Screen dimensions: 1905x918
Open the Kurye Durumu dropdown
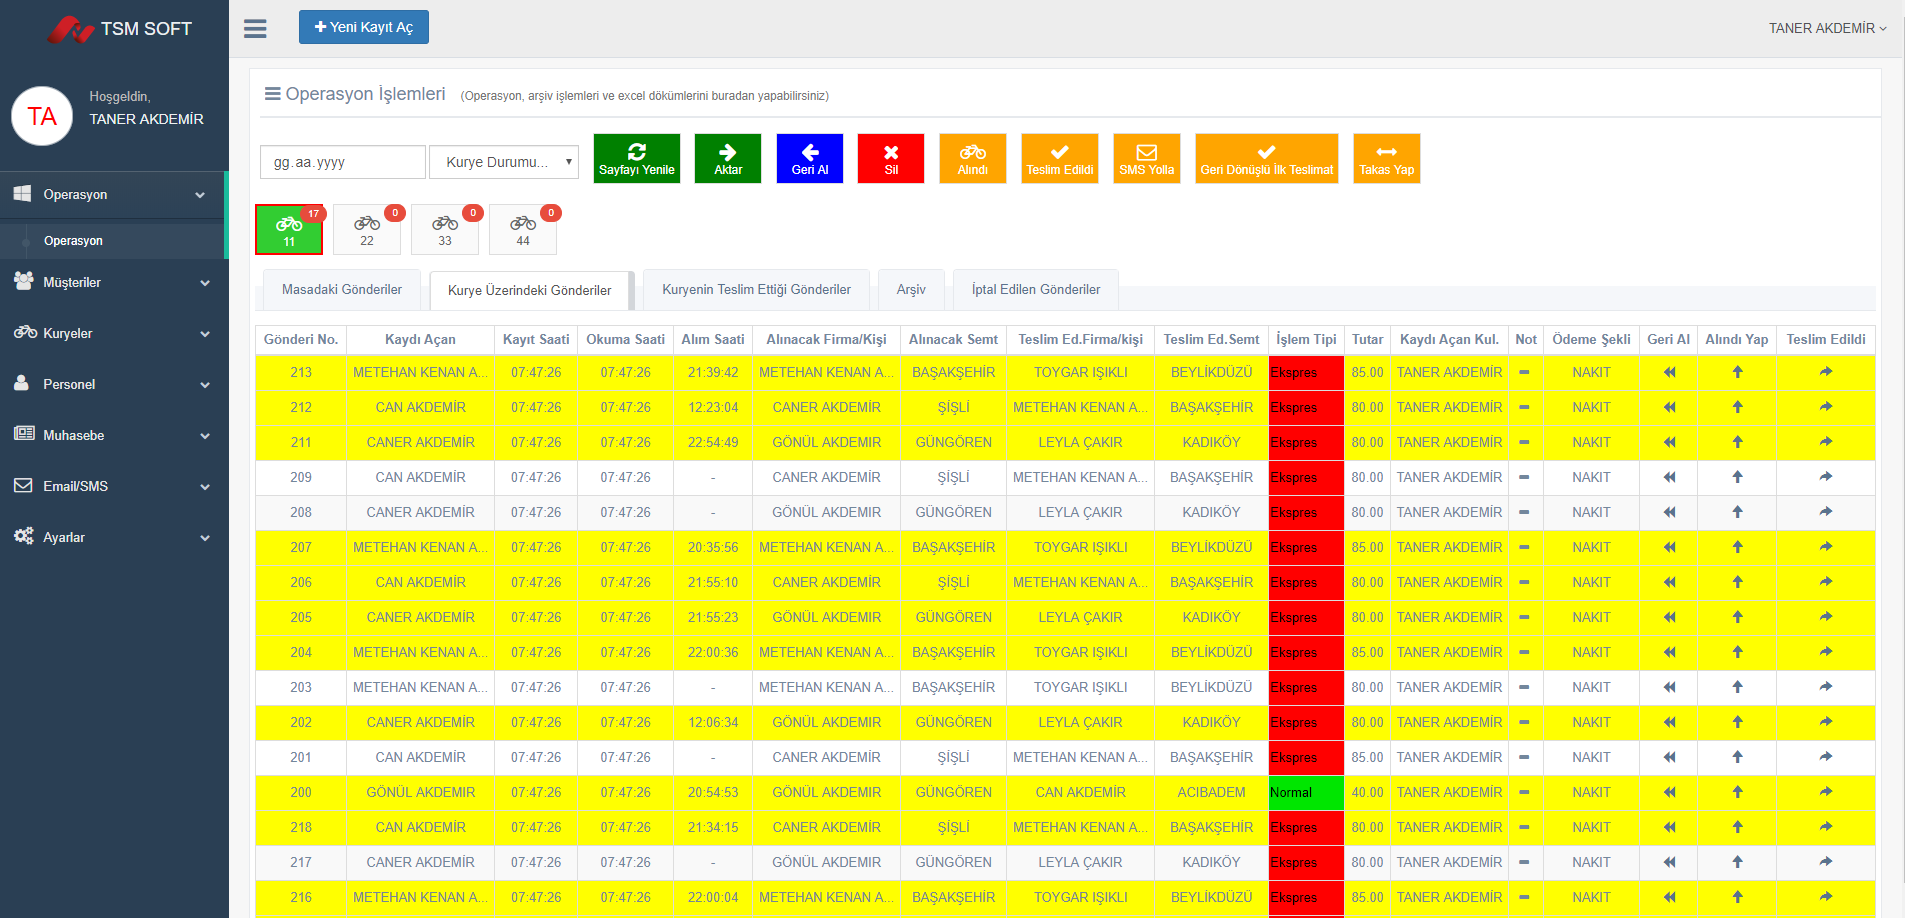504,162
